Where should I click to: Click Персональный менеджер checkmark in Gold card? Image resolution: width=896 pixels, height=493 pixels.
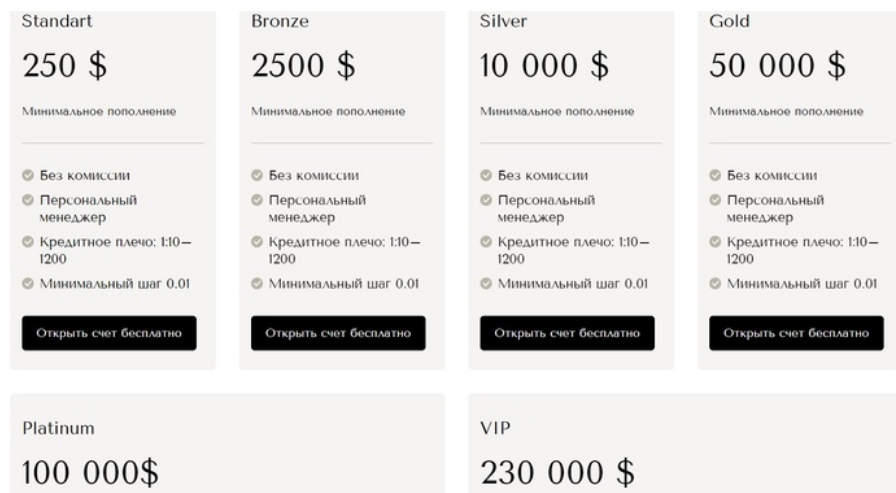[715, 200]
